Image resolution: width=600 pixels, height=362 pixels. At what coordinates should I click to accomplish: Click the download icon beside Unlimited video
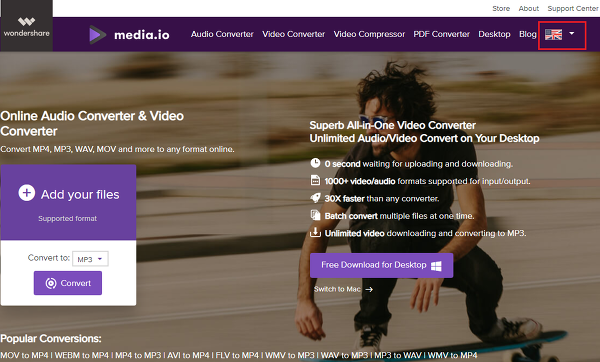click(x=315, y=232)
